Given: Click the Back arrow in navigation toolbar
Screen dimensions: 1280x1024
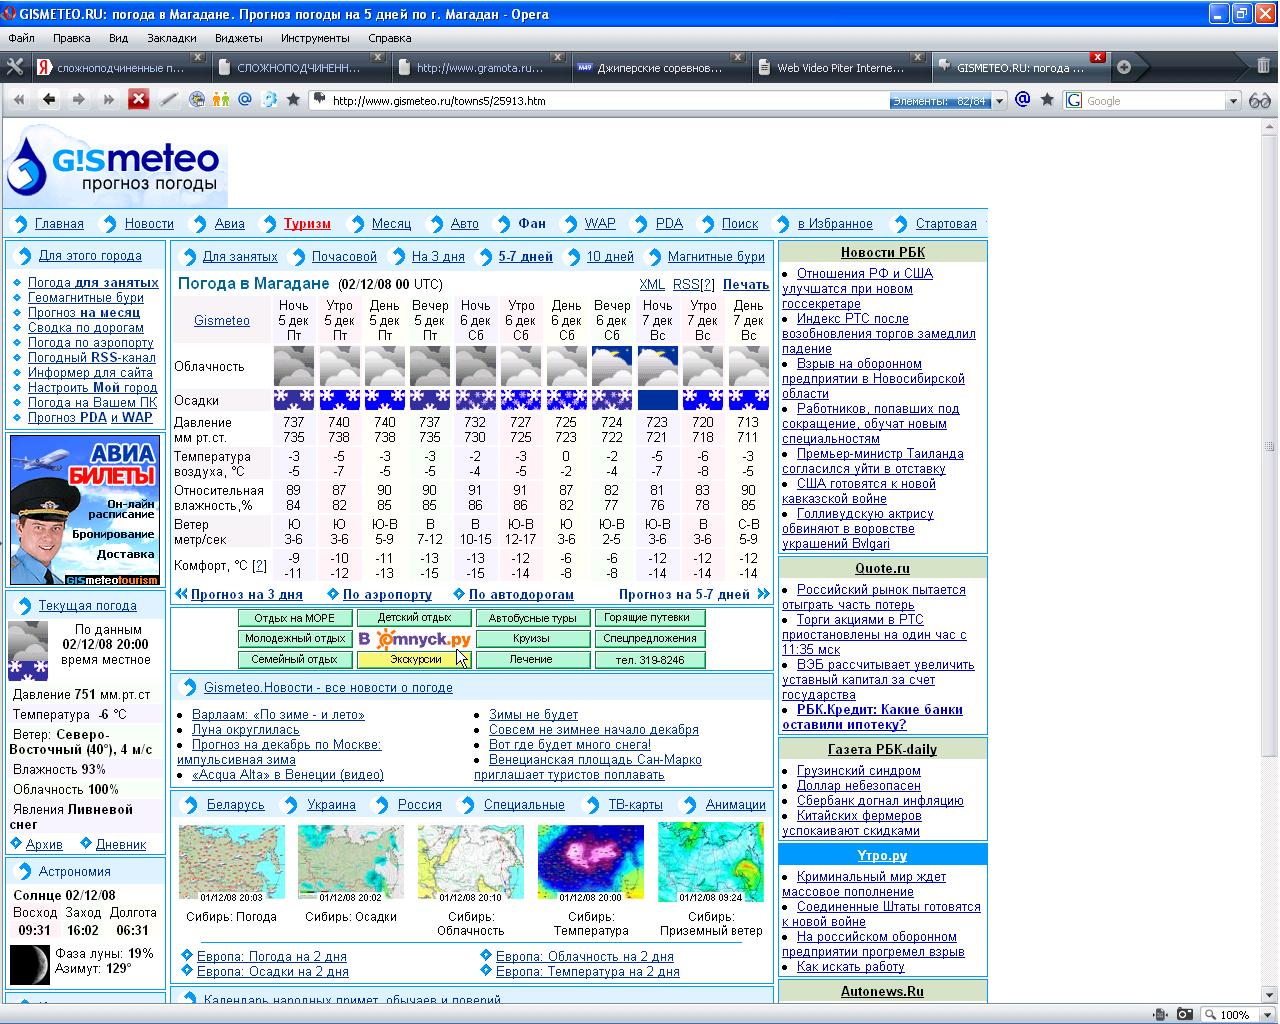Looking at the screenshot, I should 48,99.
